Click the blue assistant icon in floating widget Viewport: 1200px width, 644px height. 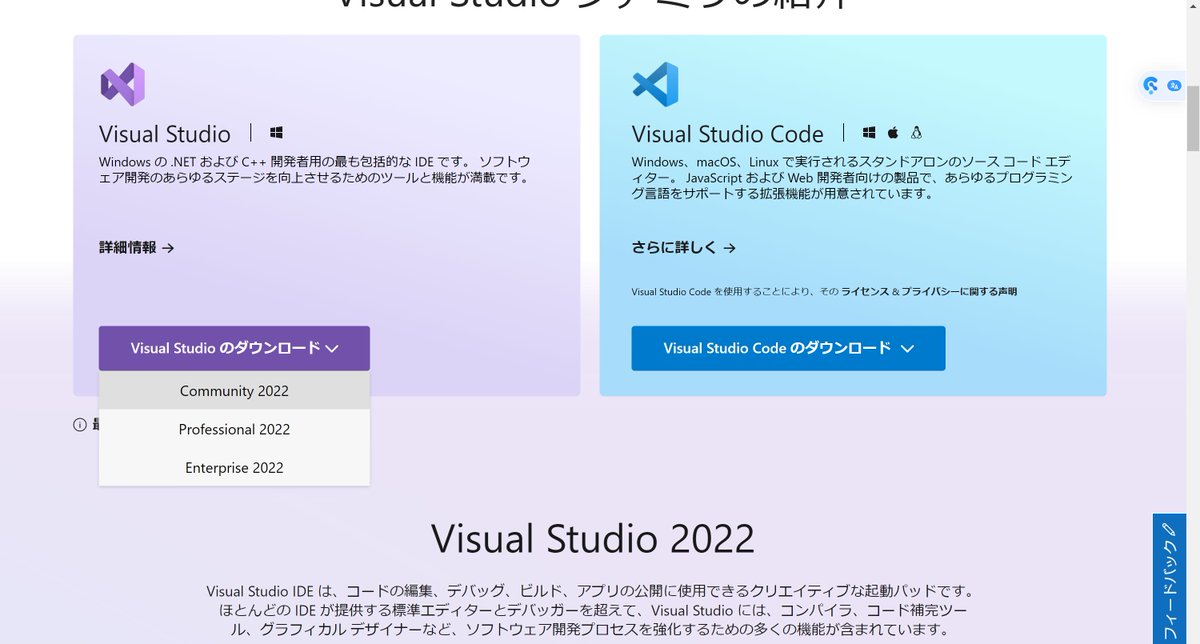(x=1152, y=86)
